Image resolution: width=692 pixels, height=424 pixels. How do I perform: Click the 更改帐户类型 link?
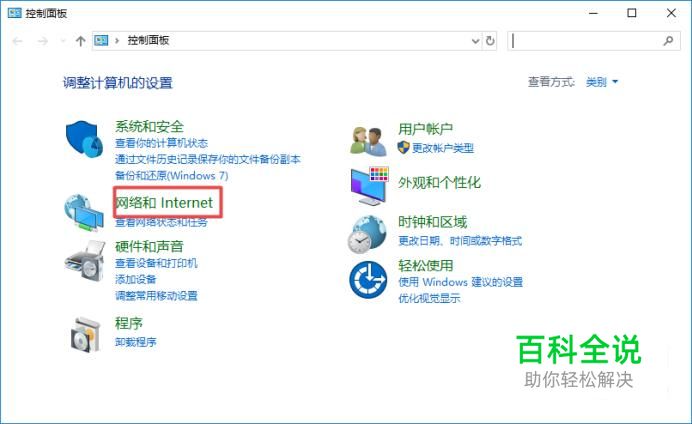(x=443, y=148)
